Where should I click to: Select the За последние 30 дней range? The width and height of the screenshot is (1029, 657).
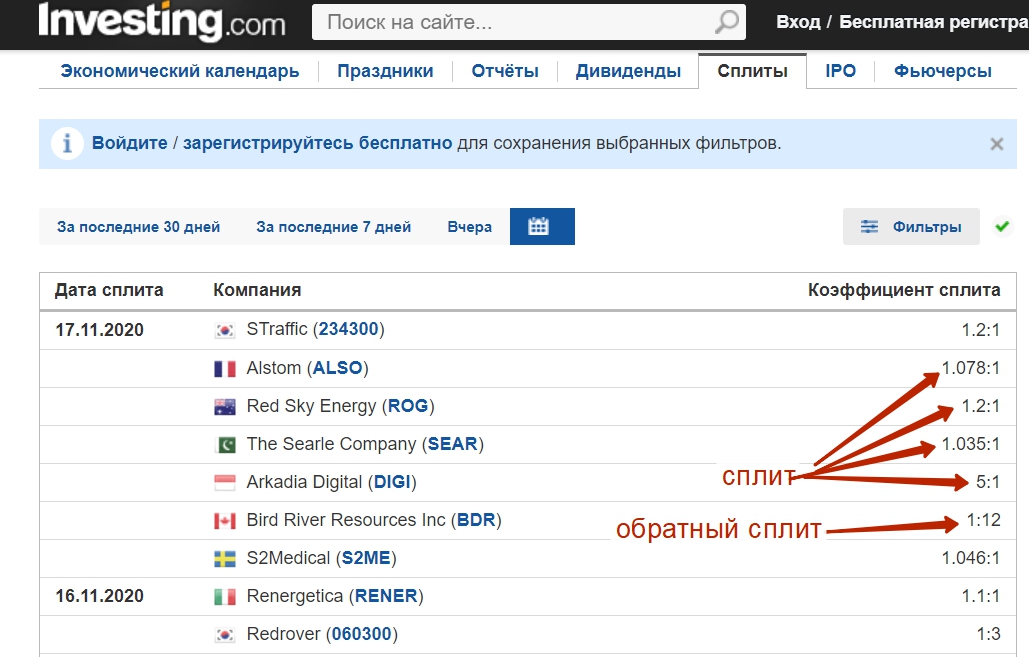(138, 227)
